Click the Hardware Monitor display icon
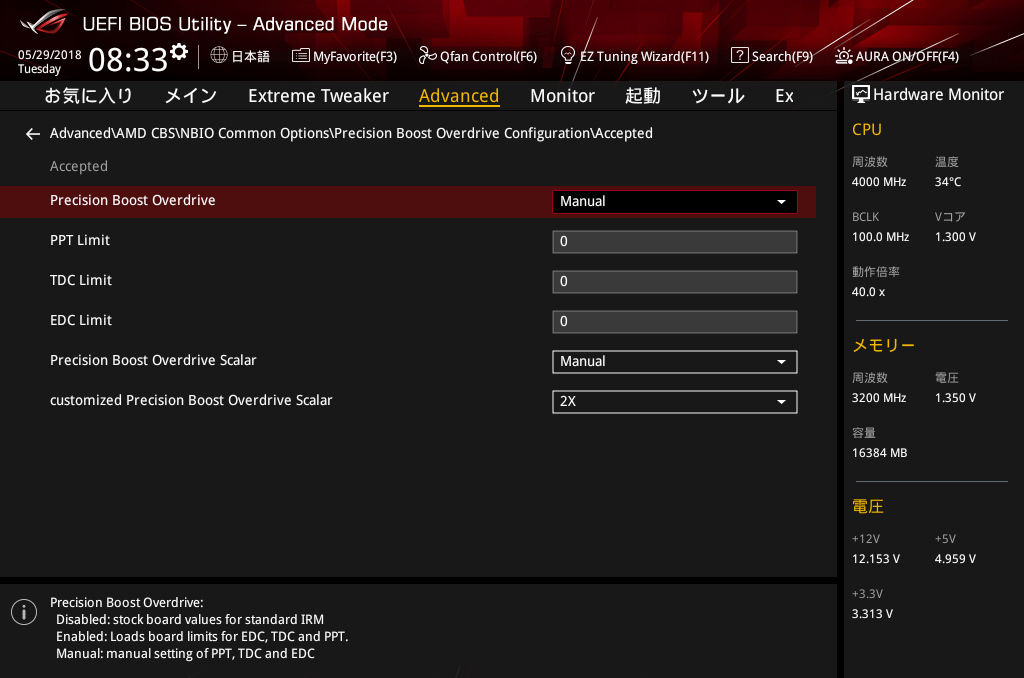Screen dimensions: 1024x678 click(861, 95)
